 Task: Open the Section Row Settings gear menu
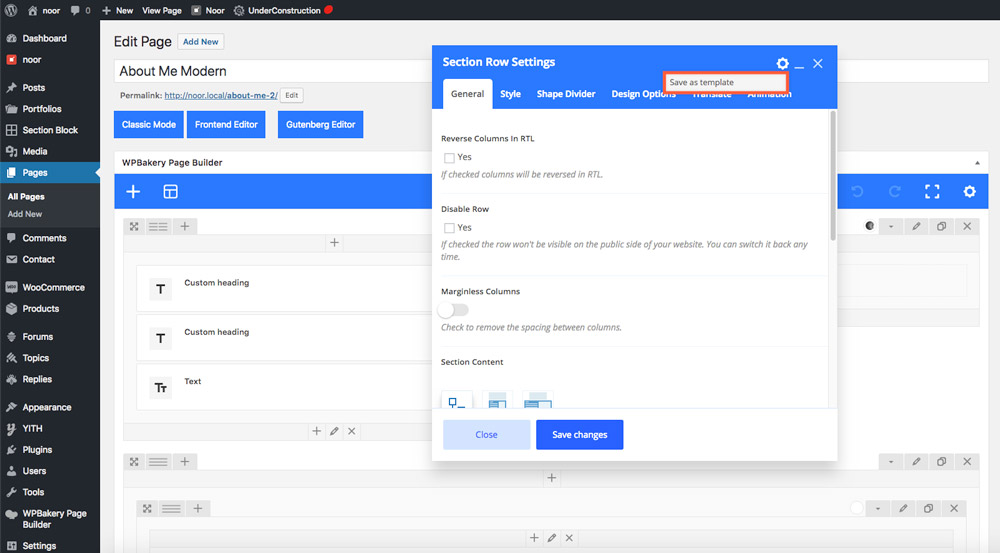point(783,63)
